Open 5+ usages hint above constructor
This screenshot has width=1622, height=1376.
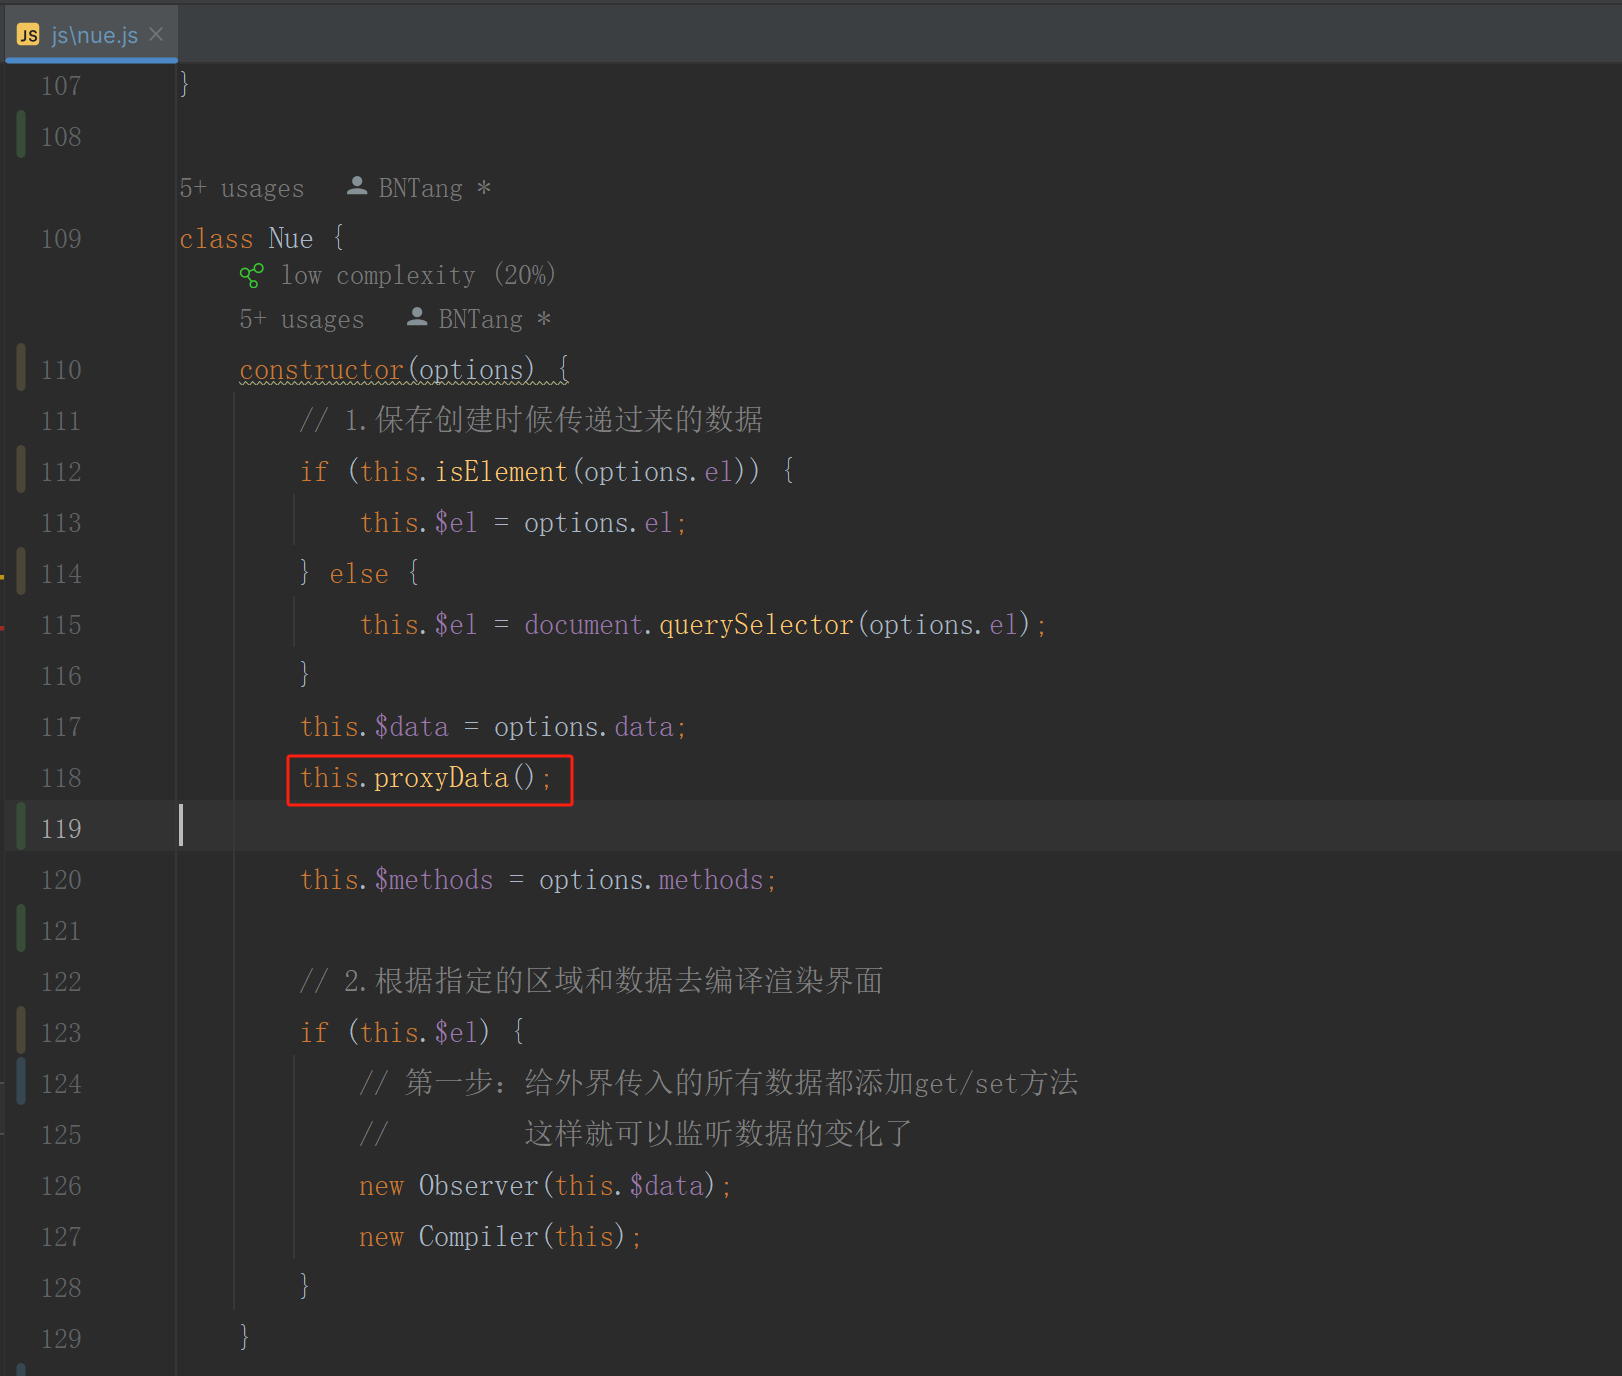[302, 319]
